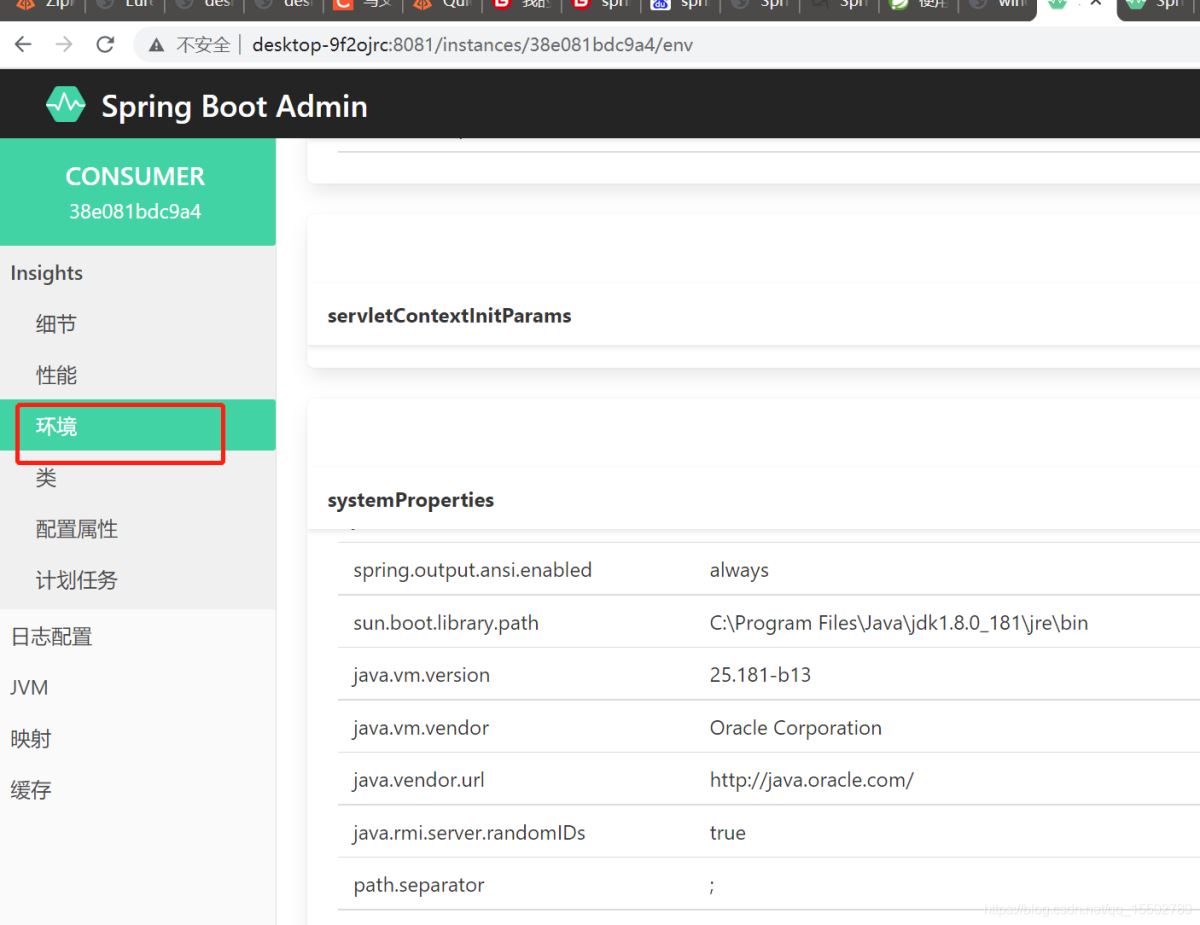Click the green favicon on the rightmost browser tab
The height and width of the screenshot is (925, 1200).
pos(1135,6)
